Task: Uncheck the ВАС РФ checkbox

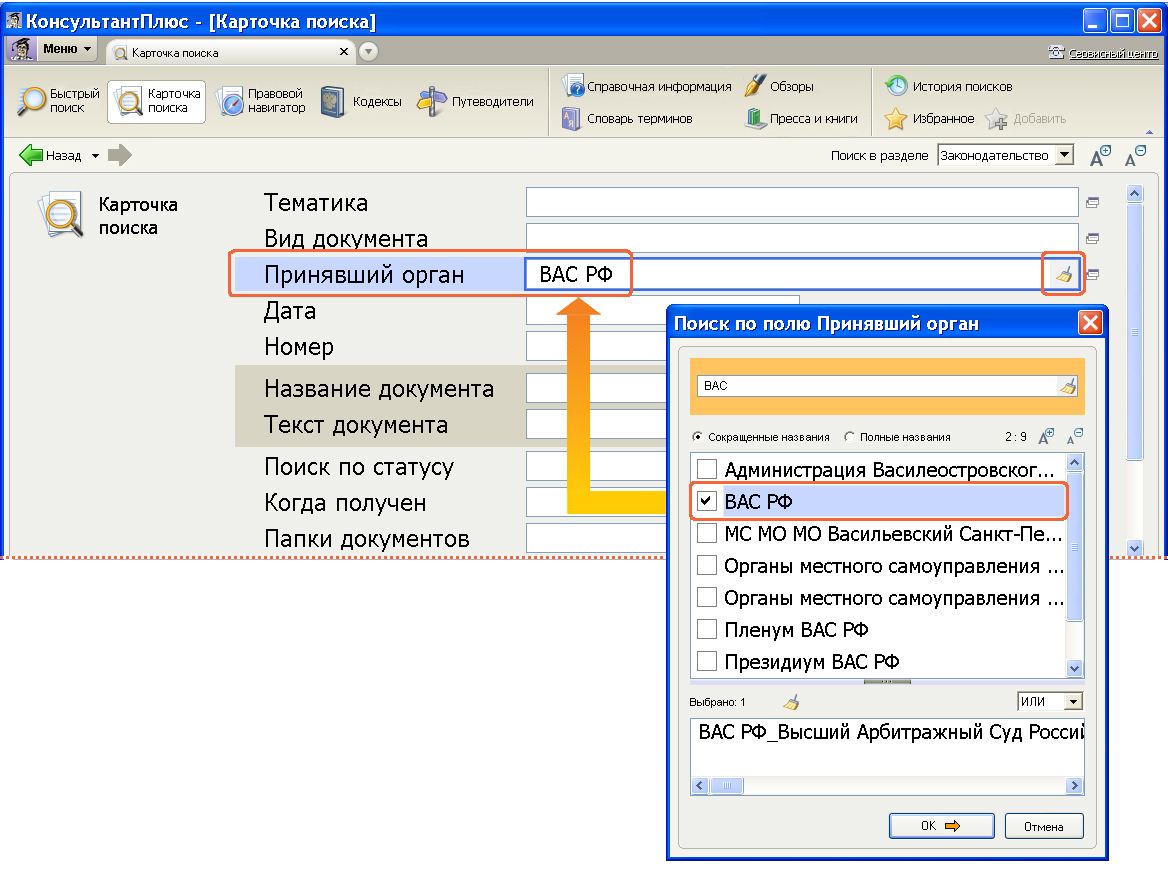Action: (x=707, y=501)
